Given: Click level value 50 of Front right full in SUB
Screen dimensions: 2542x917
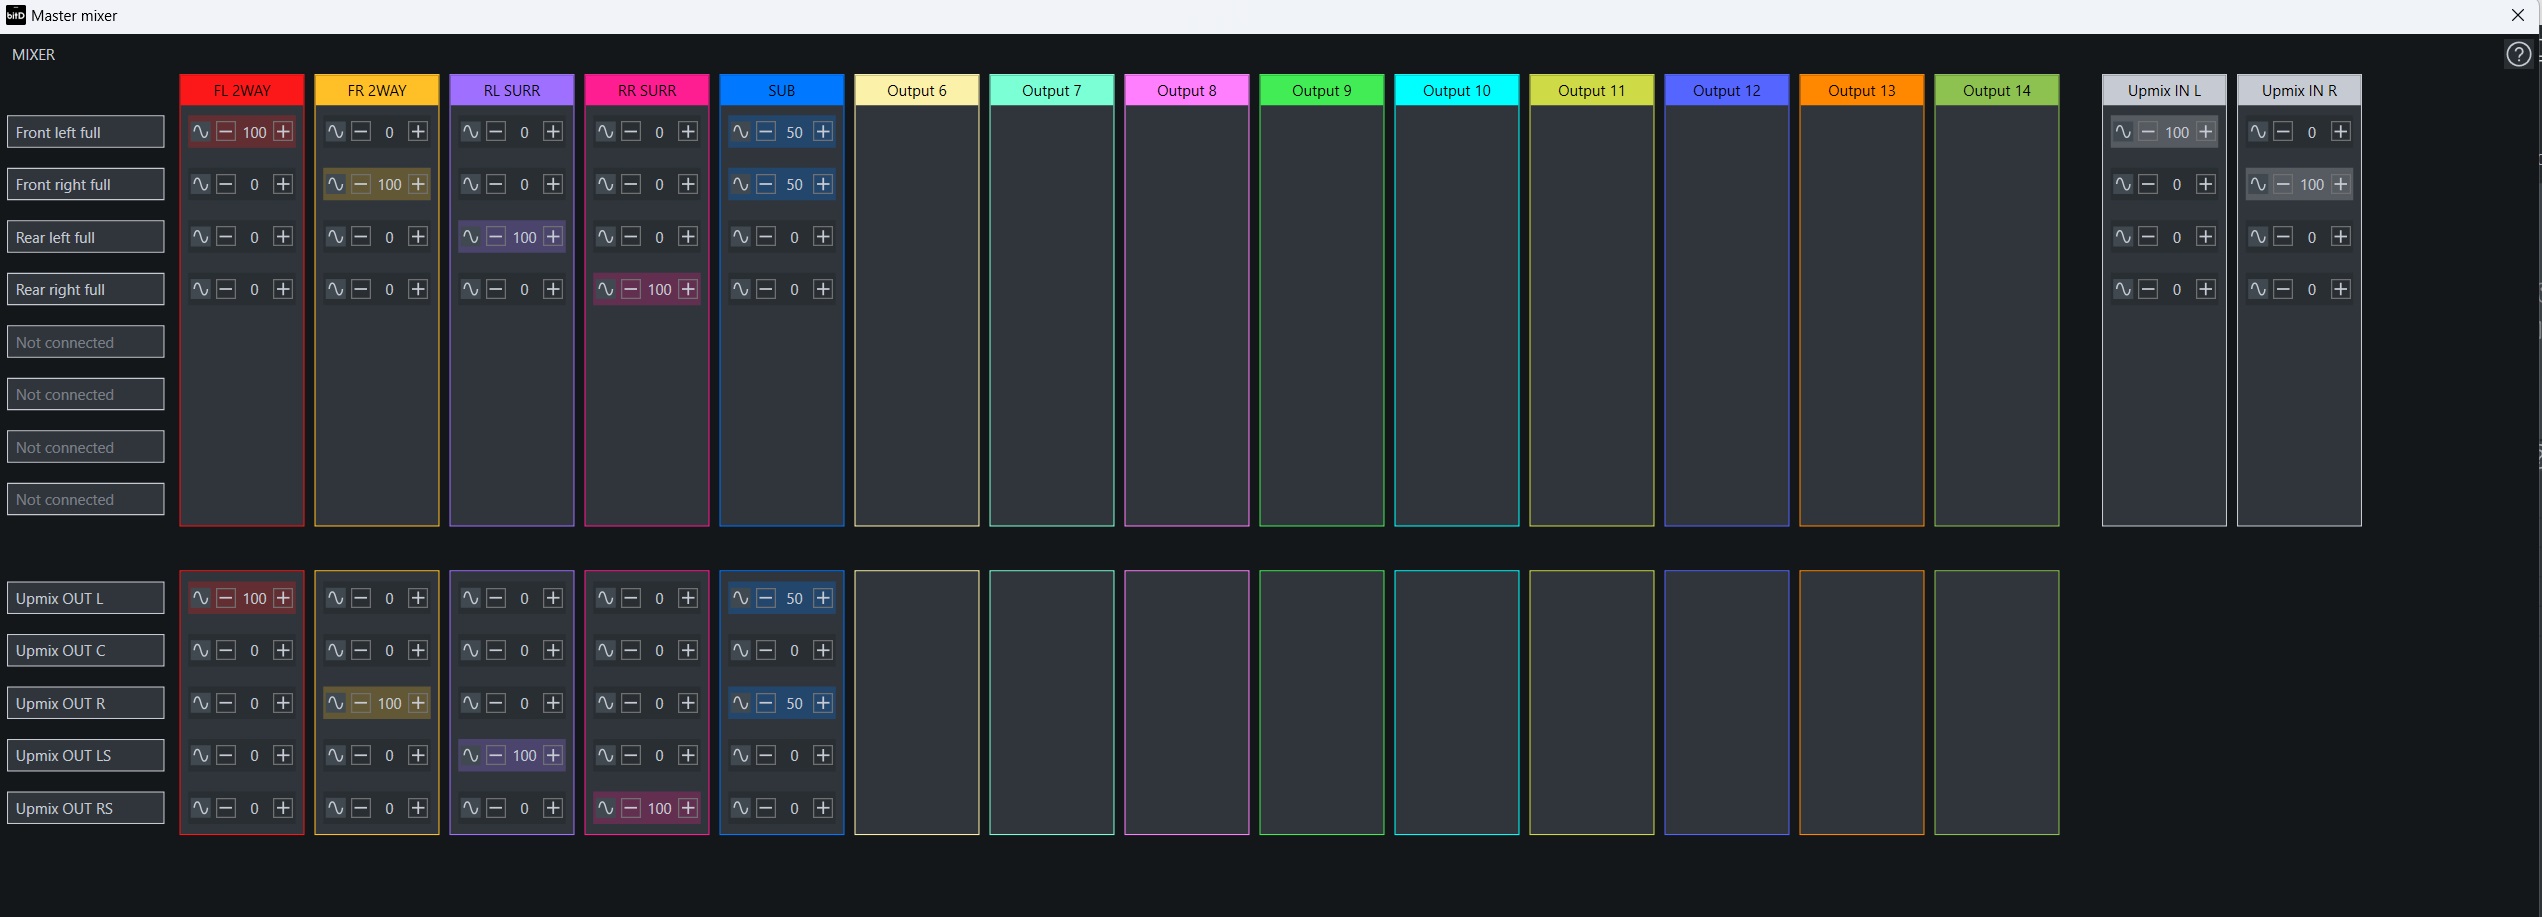Looking at the screenshot, I should click(x=794, y=184).
